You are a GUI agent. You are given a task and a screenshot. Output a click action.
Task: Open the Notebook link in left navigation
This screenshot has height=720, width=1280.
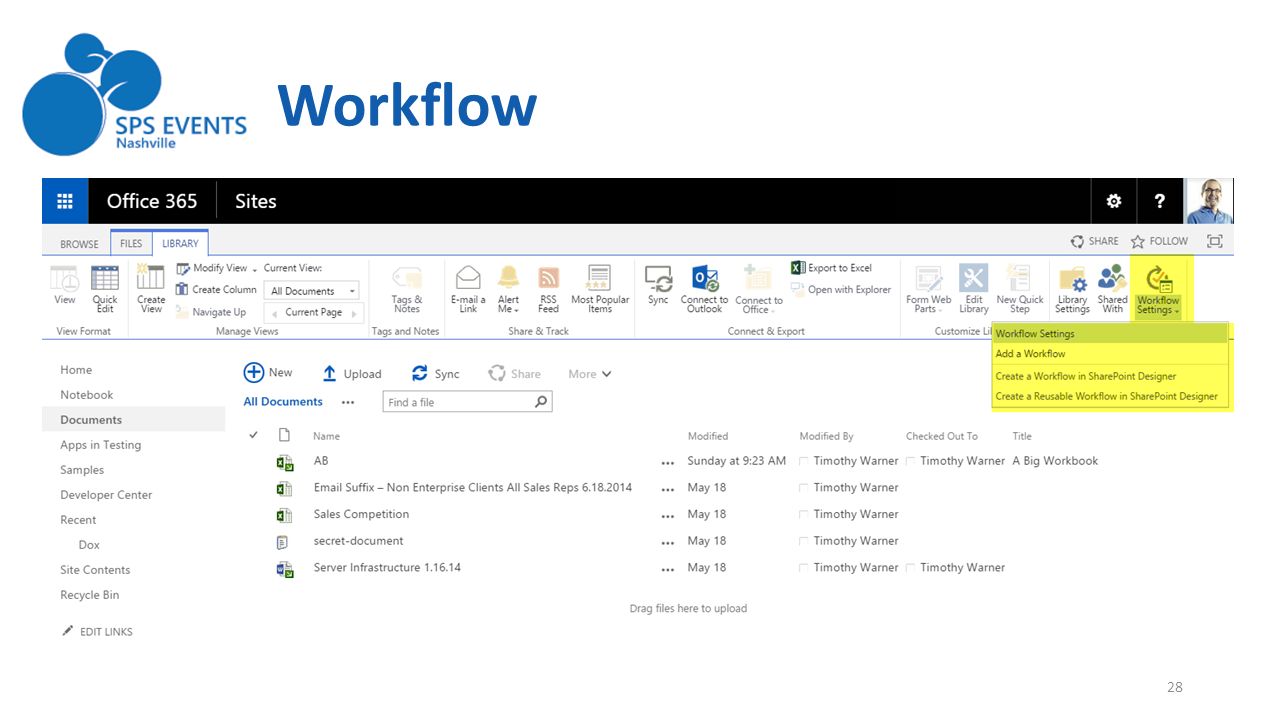pyautogui.click(x=87, y=395)
